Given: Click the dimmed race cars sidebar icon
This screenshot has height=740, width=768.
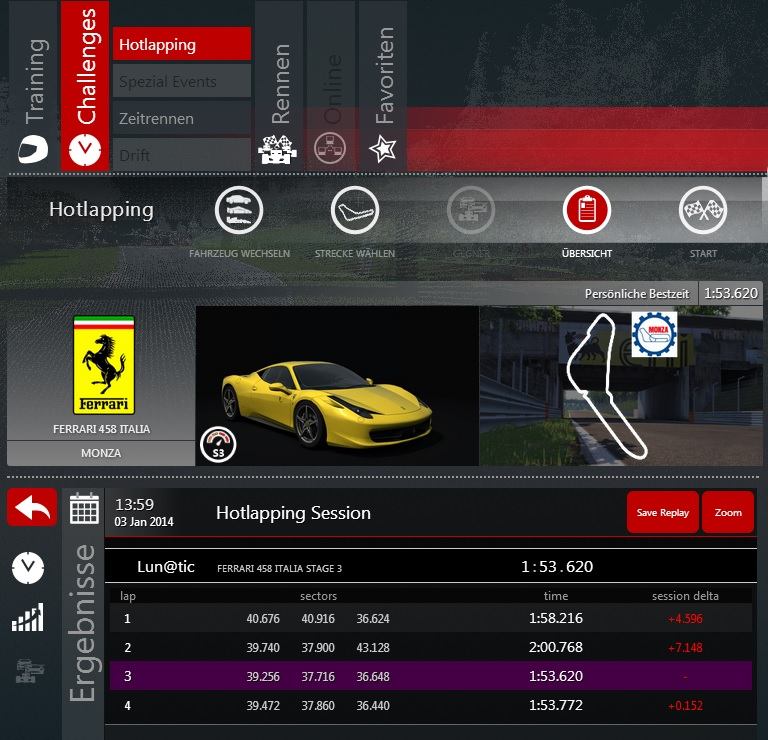Looking at the screenshot, I should click(29, 670).
